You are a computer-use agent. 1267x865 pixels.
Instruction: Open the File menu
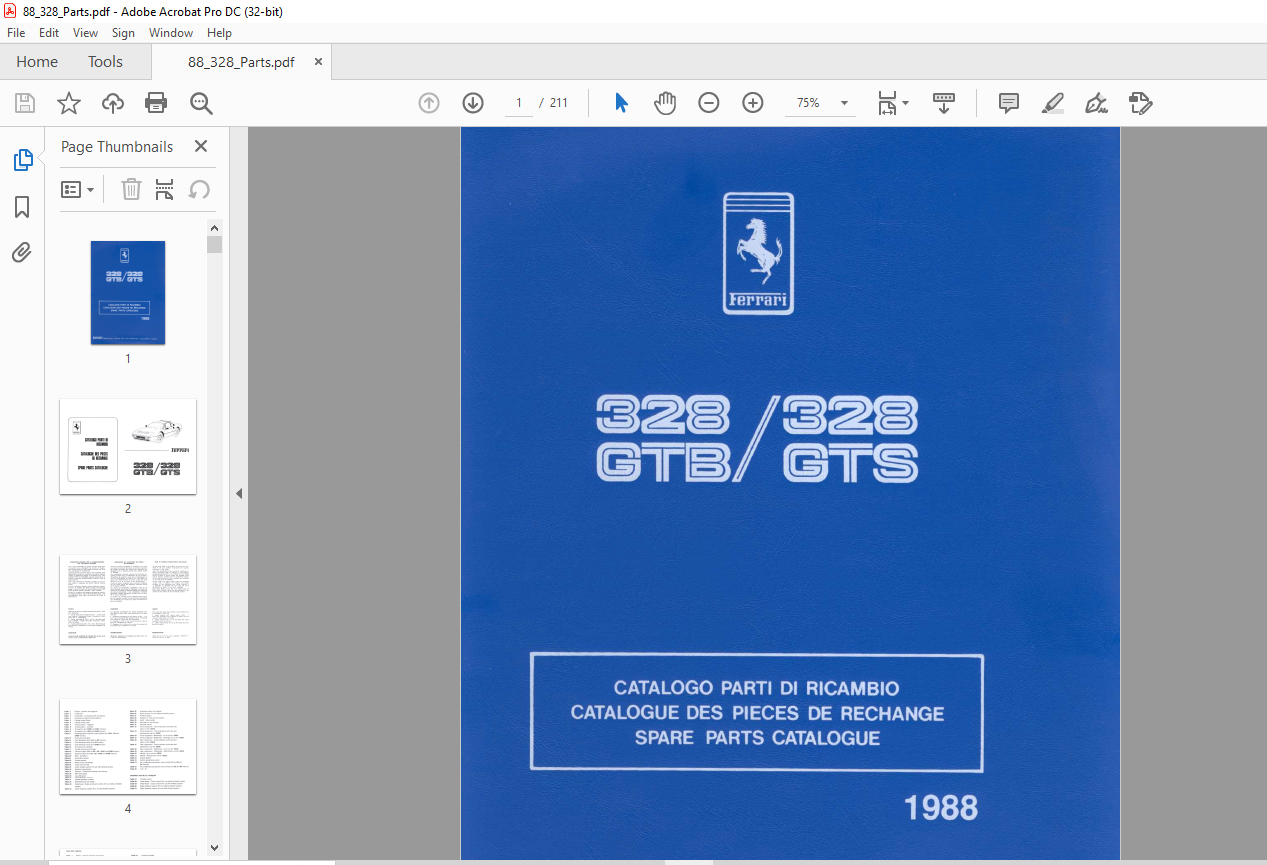point(16,32)
